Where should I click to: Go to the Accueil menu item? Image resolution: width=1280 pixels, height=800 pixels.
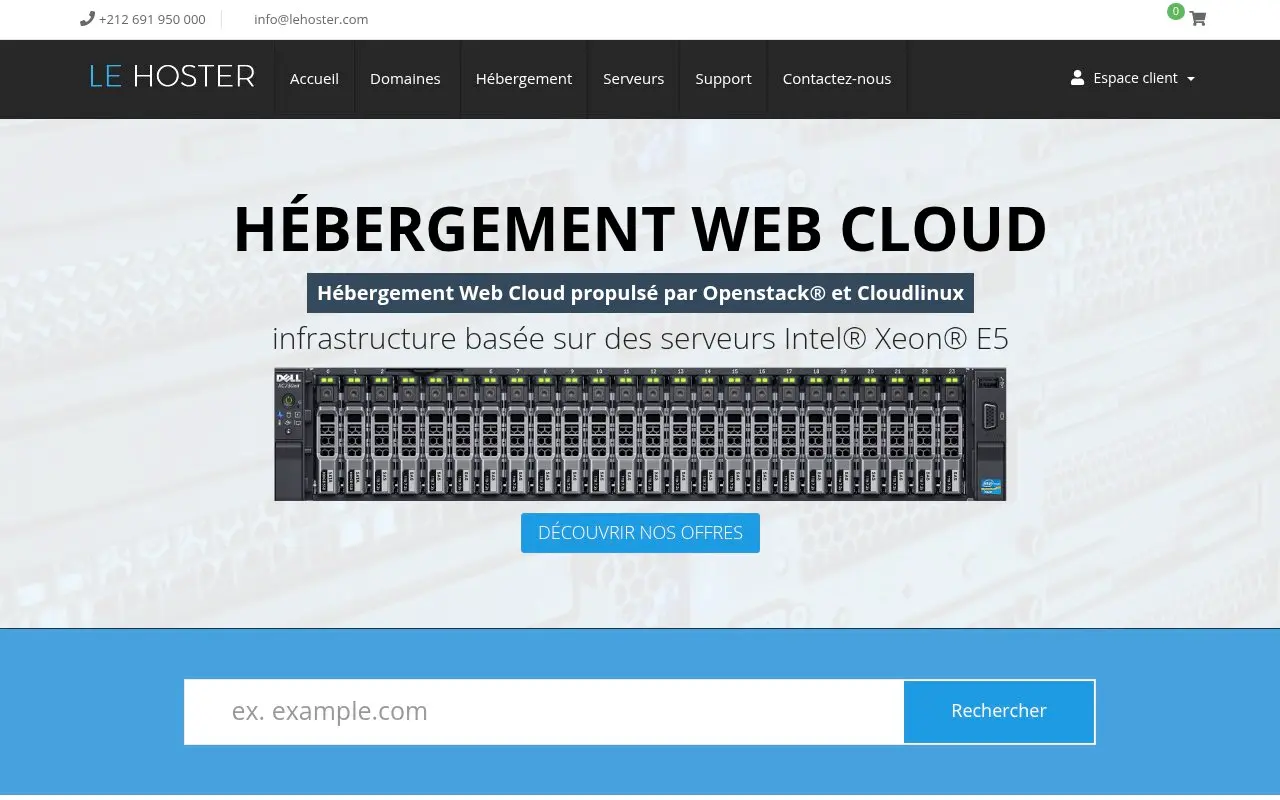point(314,79)
